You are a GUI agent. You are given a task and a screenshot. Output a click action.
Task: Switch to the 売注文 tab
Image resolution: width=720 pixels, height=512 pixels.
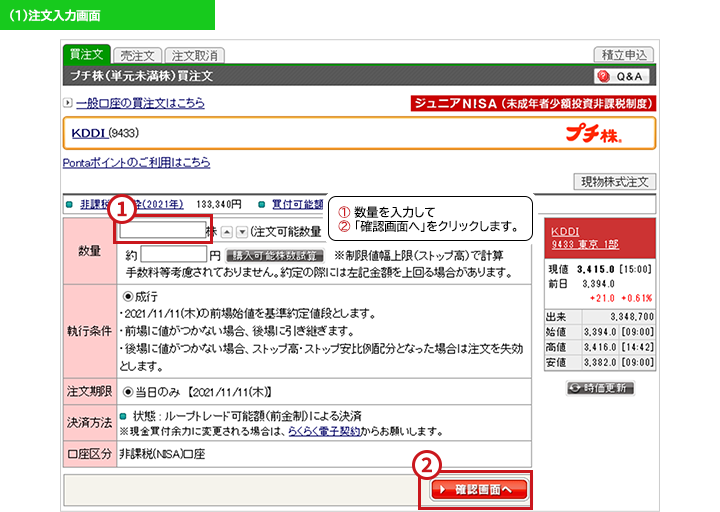(137, 56)
